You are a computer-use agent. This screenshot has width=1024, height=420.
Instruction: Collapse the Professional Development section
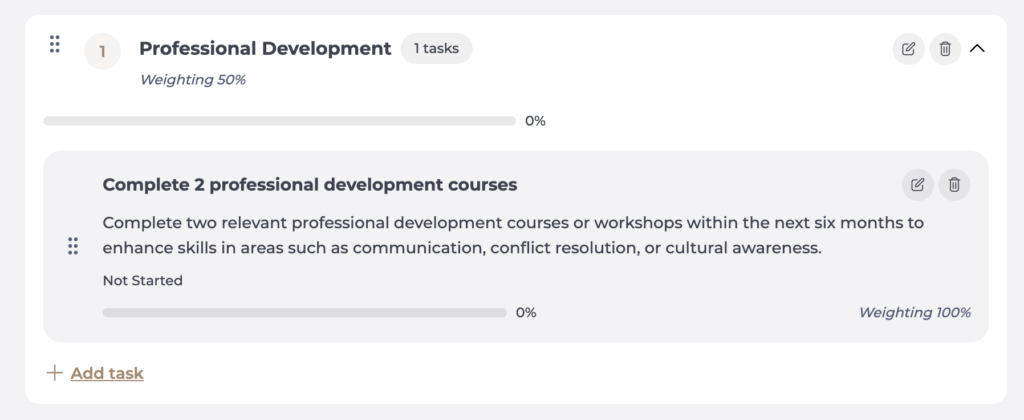coord(977,48)
